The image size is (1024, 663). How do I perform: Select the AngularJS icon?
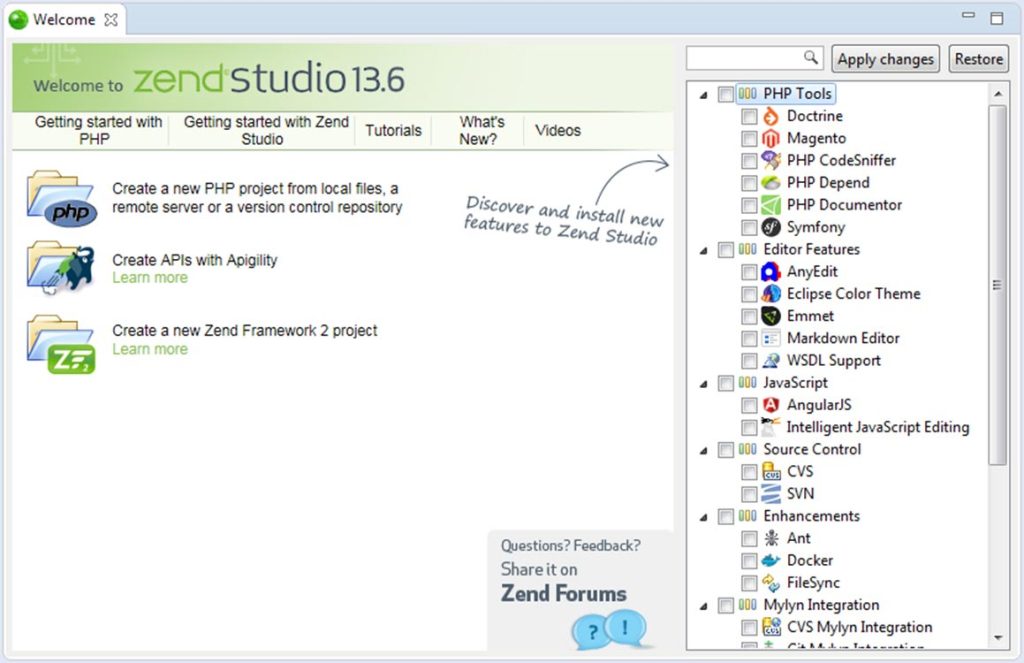point(771,405)
